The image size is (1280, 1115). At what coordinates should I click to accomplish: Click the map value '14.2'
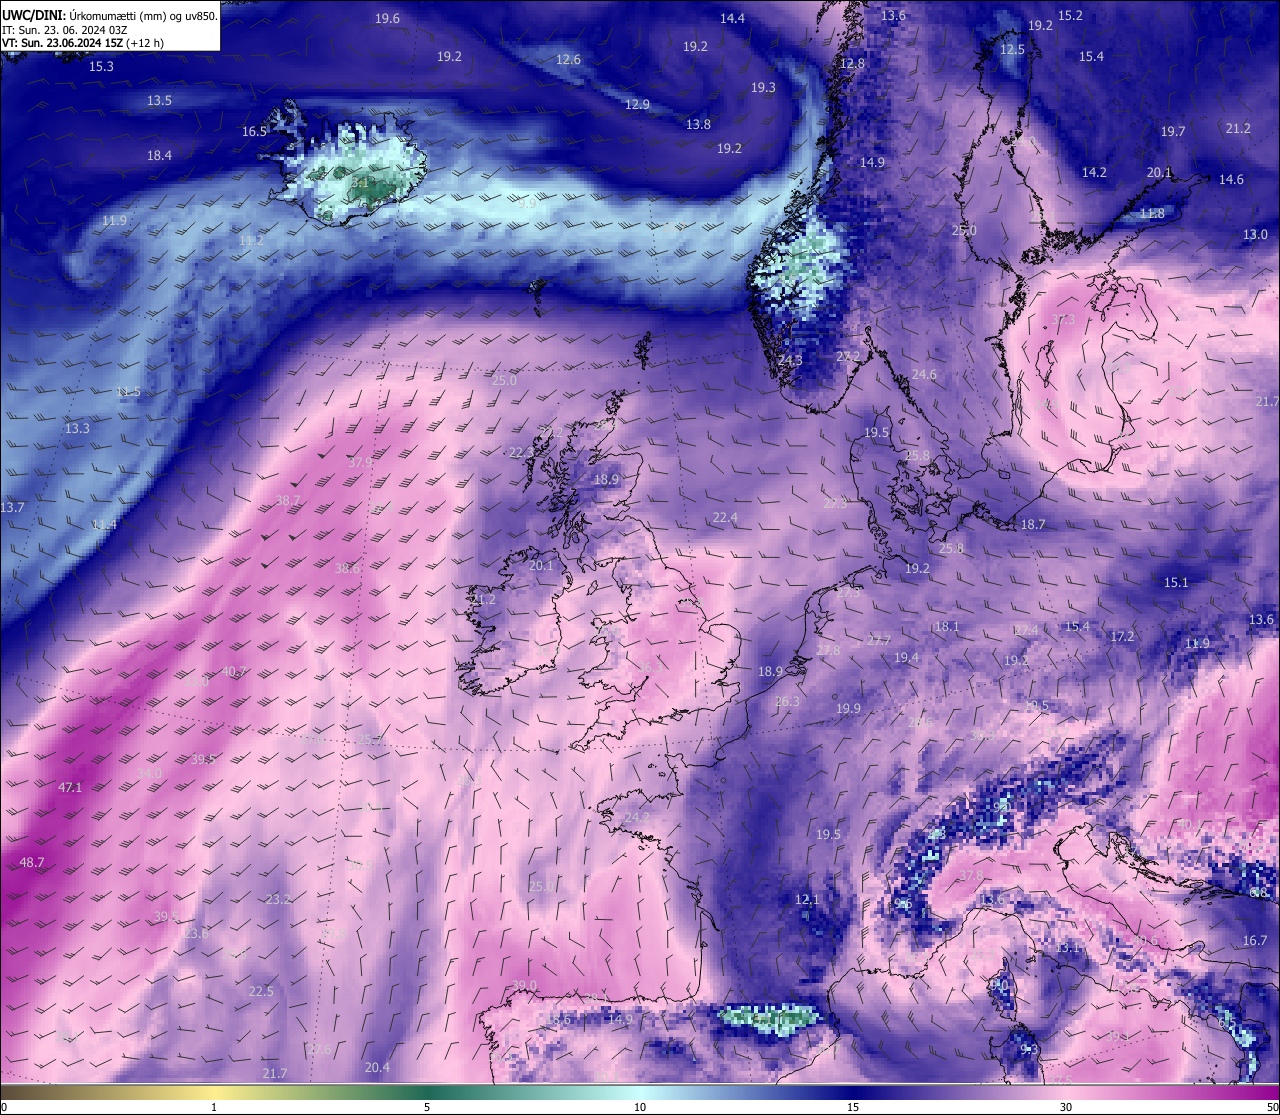[1094, 172]
